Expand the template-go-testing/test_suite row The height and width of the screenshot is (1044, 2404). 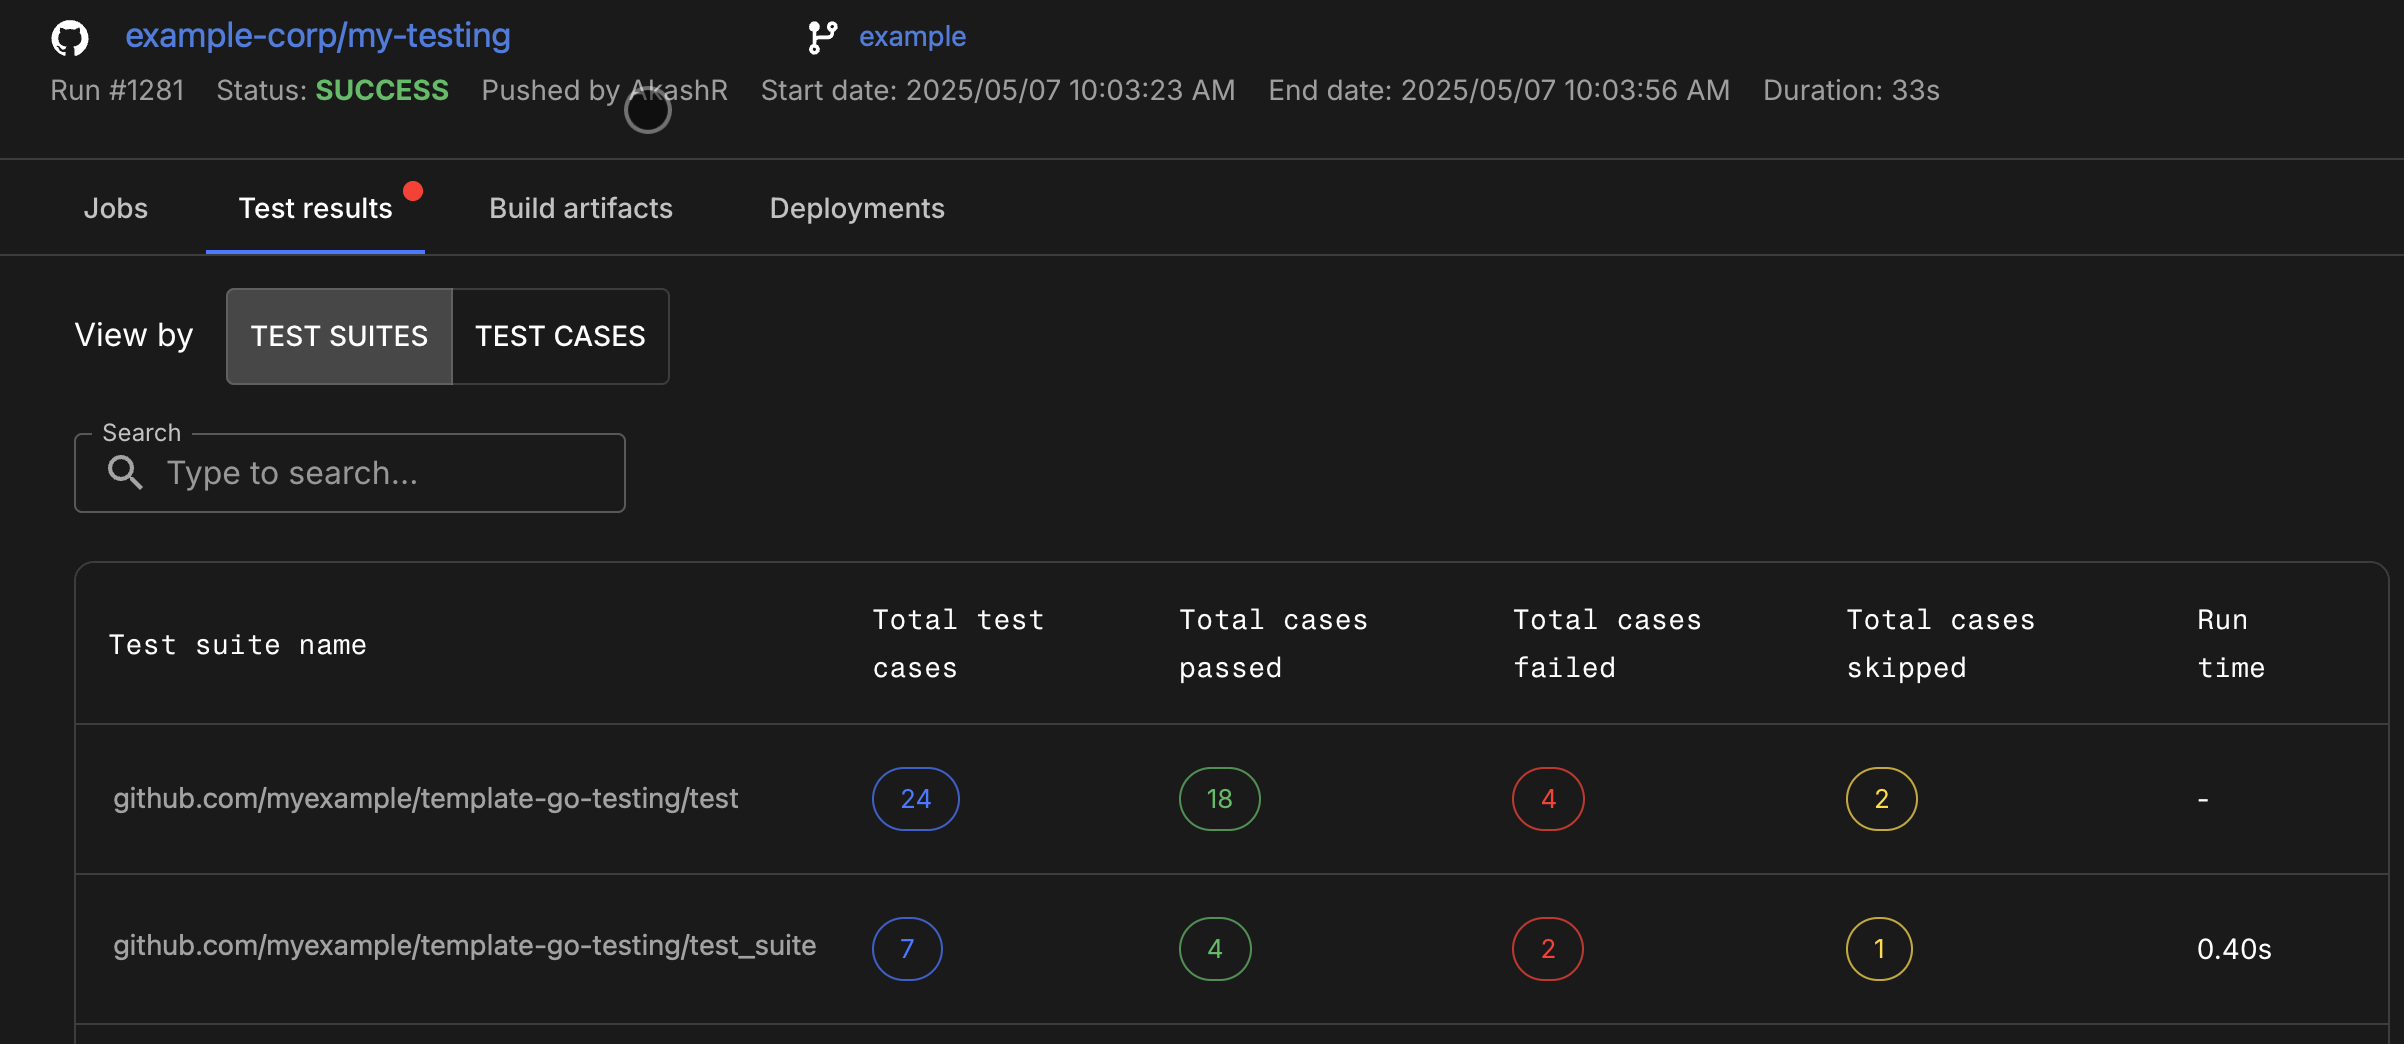465,946
